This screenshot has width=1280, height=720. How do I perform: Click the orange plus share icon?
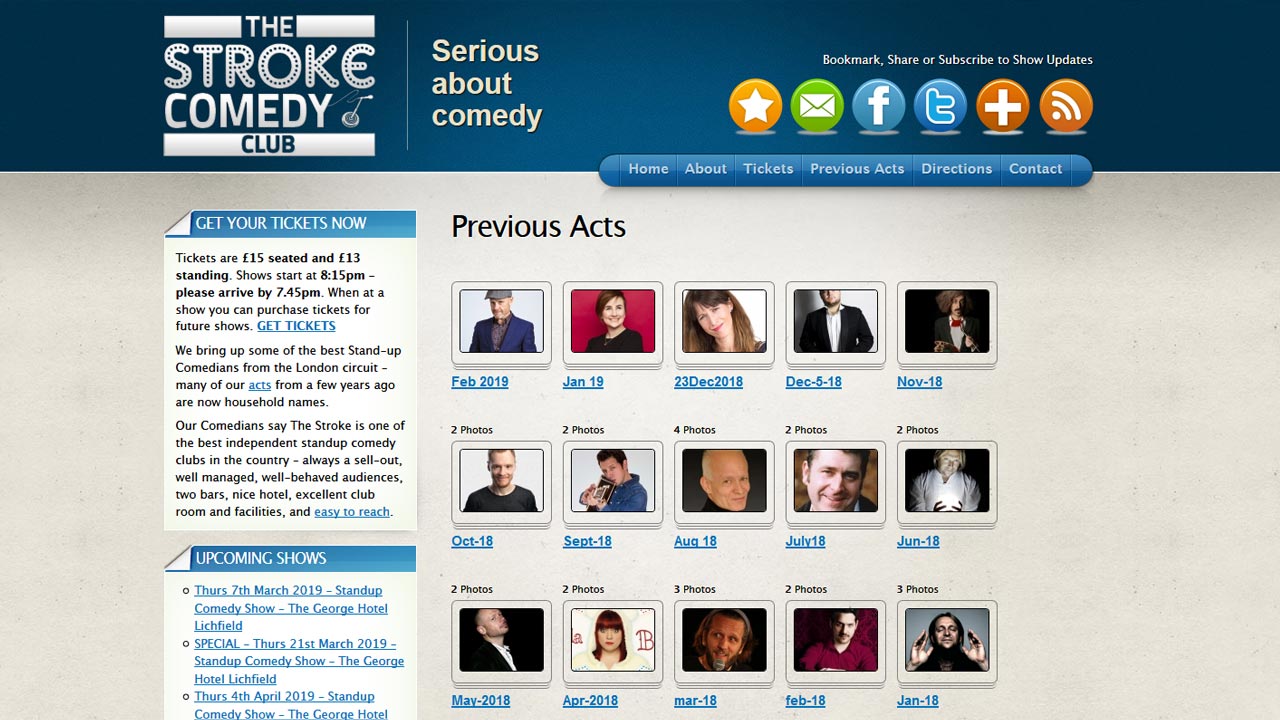tap(1003, 106)
